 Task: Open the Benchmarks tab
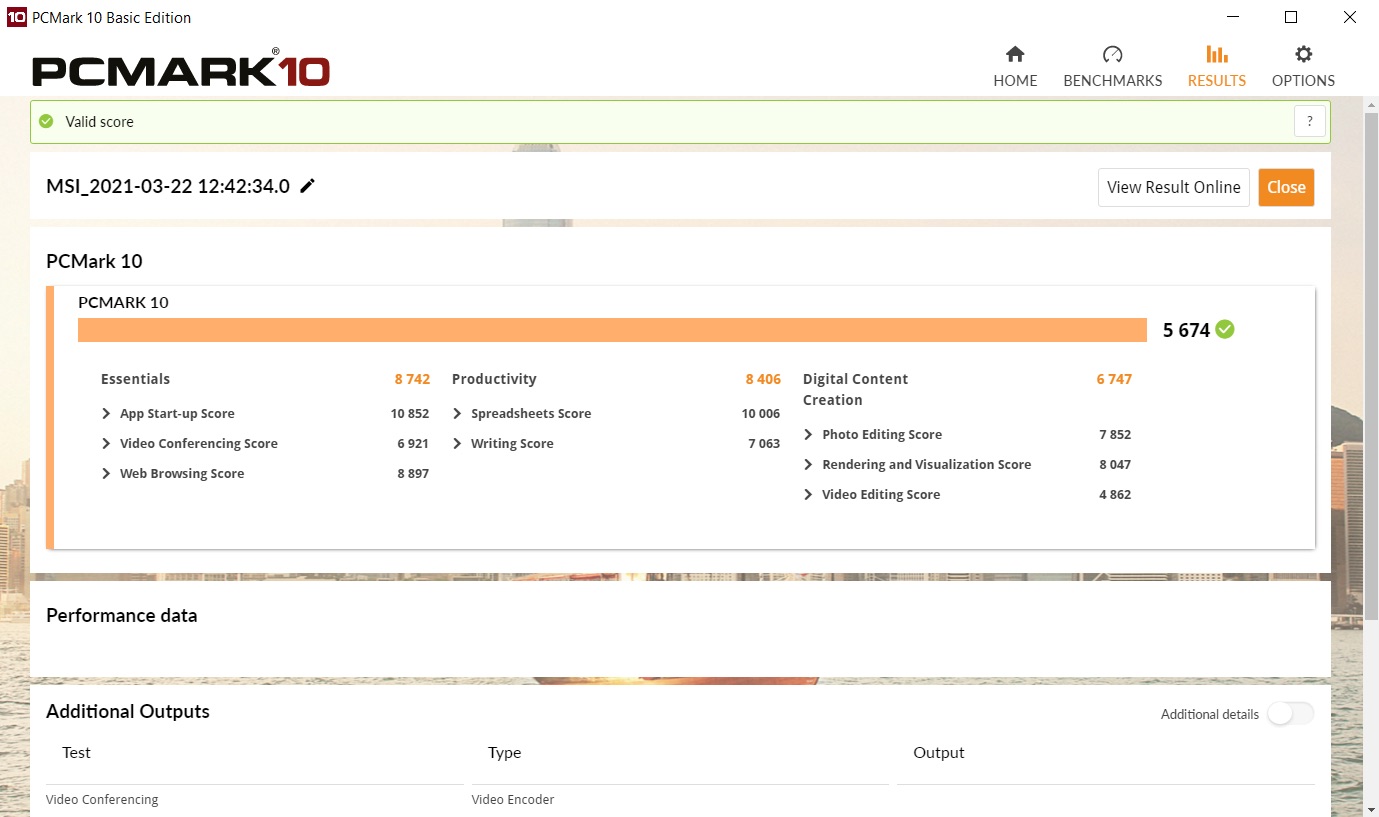coord(1112,66)
